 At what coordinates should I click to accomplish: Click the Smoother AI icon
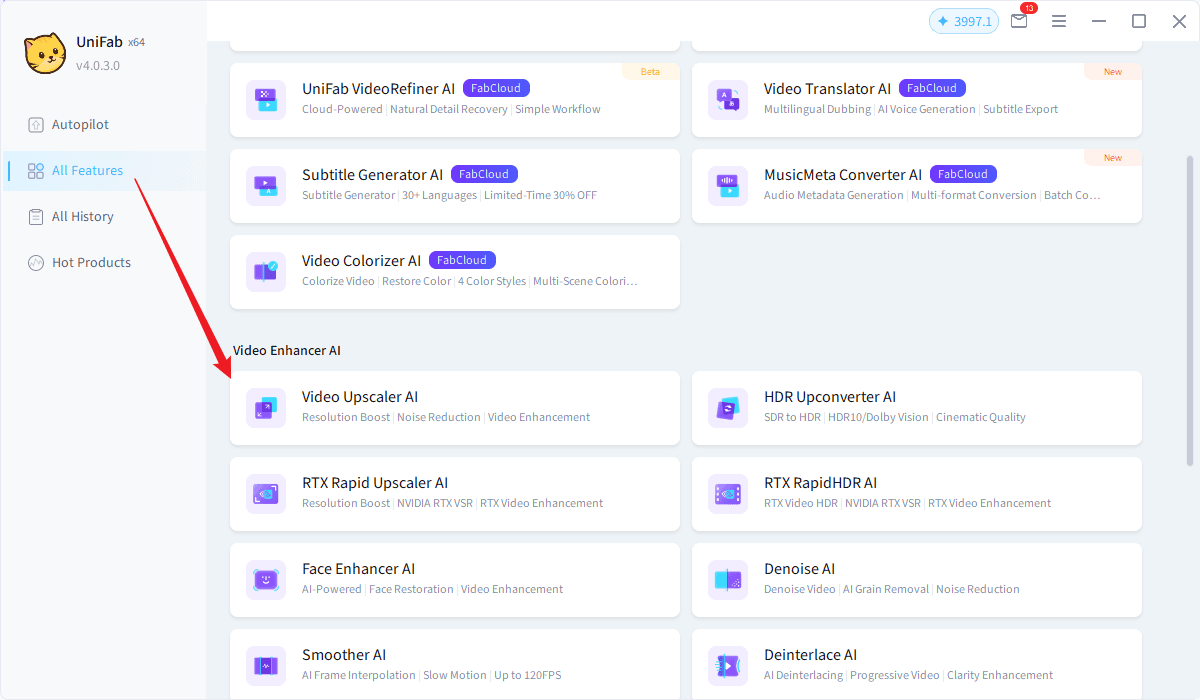click(265, 666)
